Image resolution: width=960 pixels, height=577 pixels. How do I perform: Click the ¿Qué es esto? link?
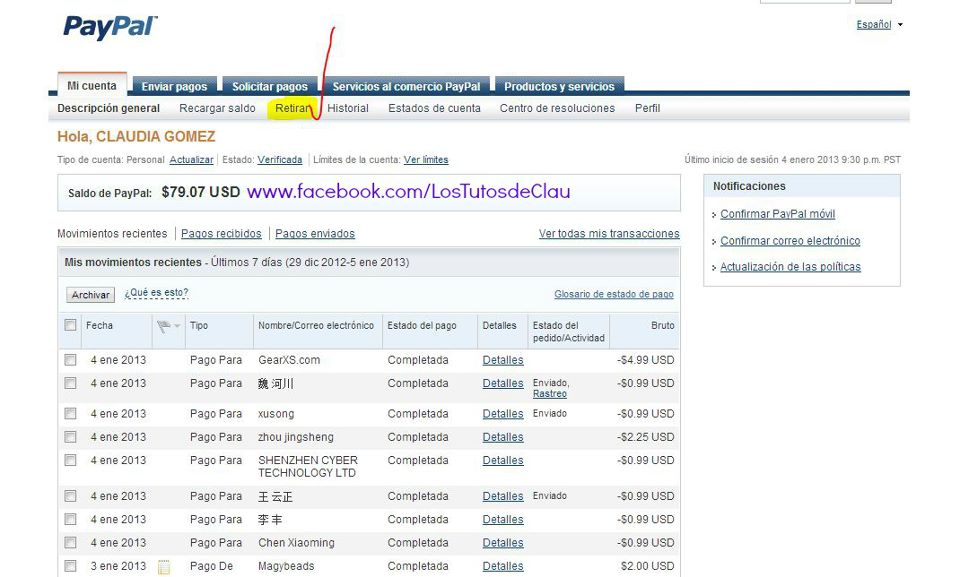pos(156,293)
